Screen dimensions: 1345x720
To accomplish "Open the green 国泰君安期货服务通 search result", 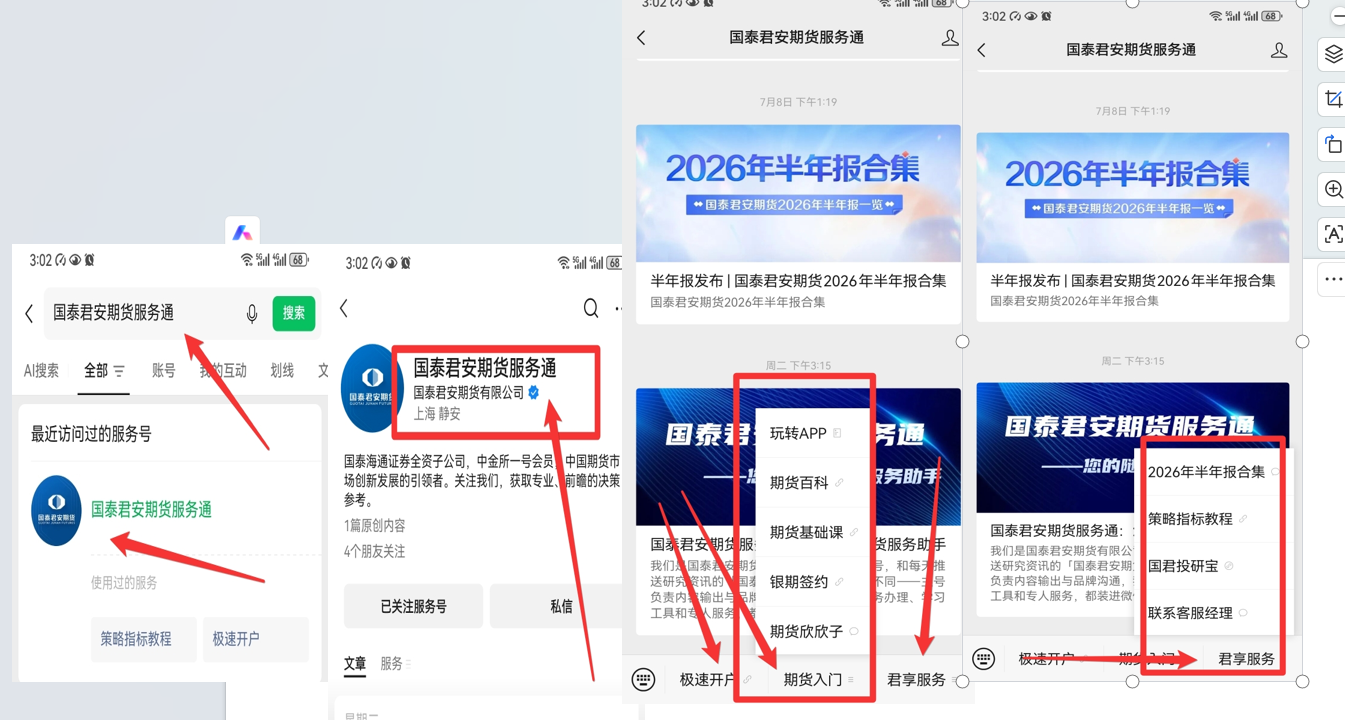I will (151, 510).
